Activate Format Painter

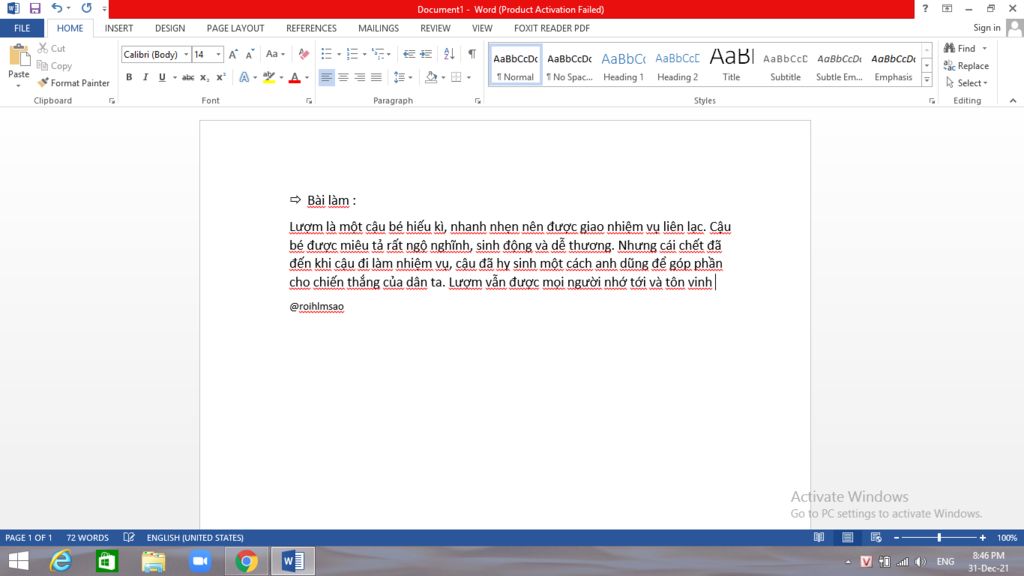tap(73, 83)
